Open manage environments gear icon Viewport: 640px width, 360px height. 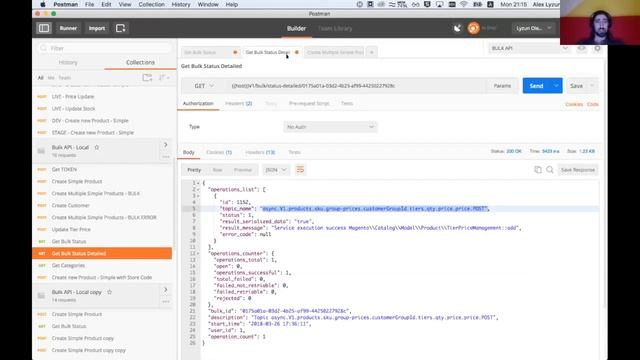pos(597,48)
